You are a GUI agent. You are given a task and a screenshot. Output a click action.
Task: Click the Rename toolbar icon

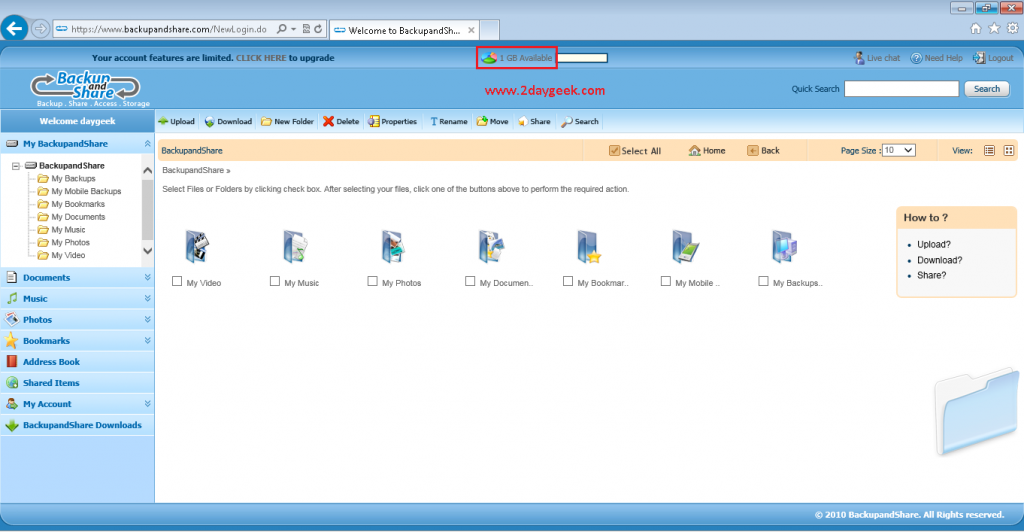tap(434, 122)
